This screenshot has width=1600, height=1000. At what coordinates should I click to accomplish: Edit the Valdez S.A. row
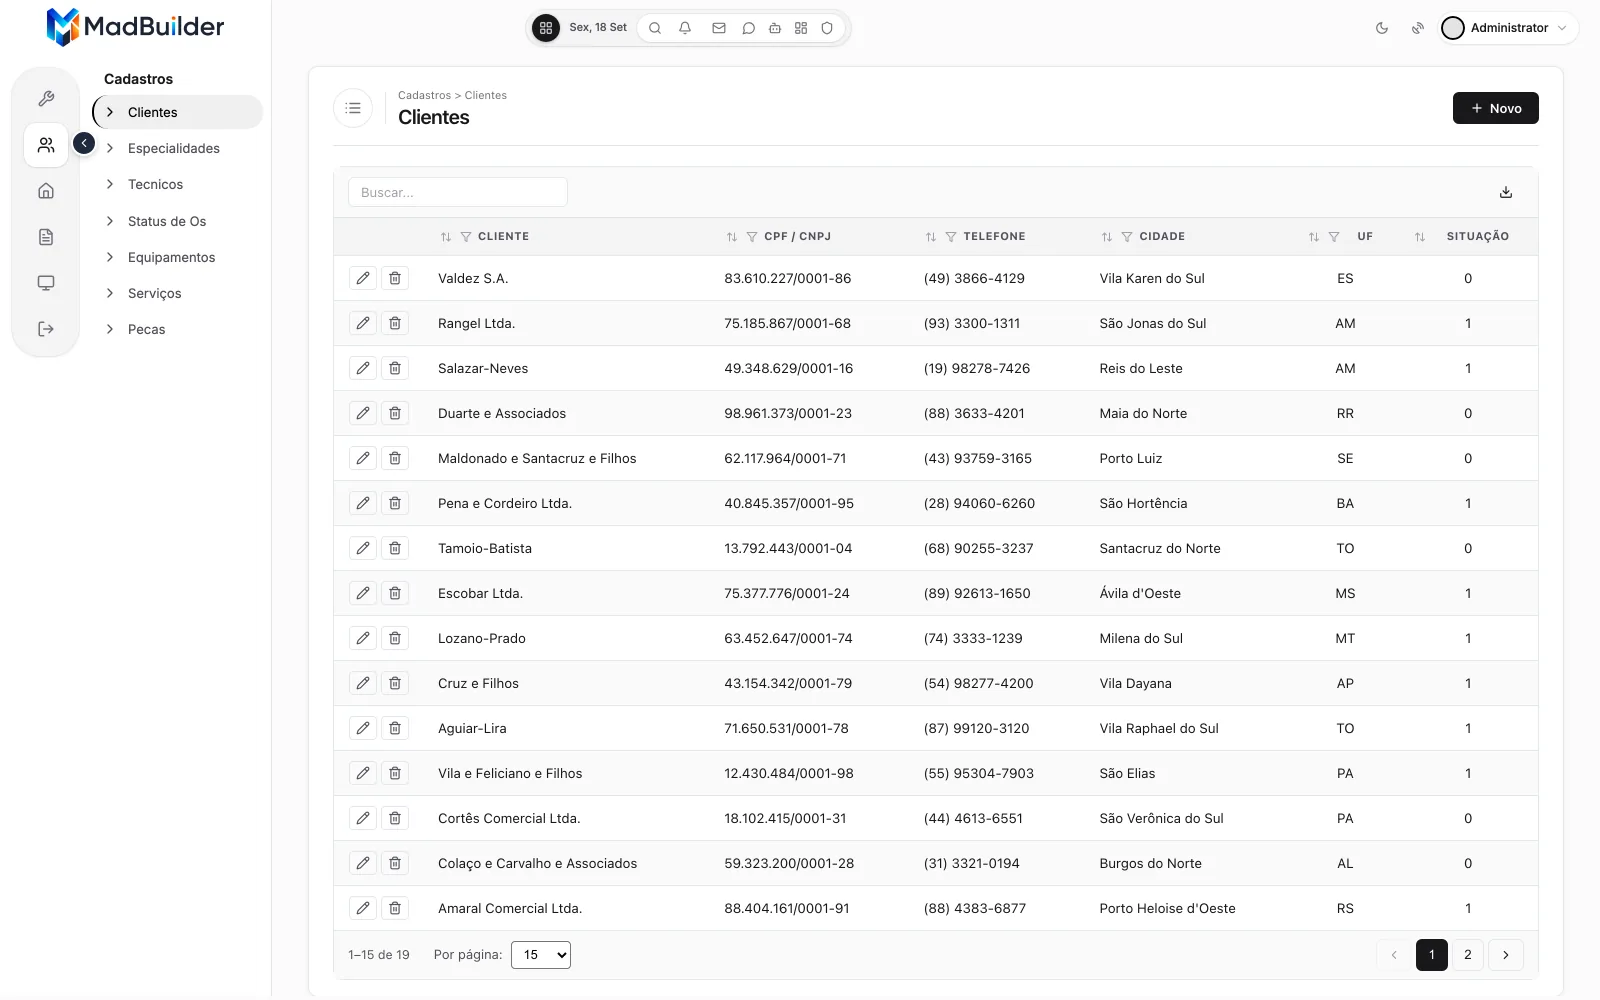363,278
